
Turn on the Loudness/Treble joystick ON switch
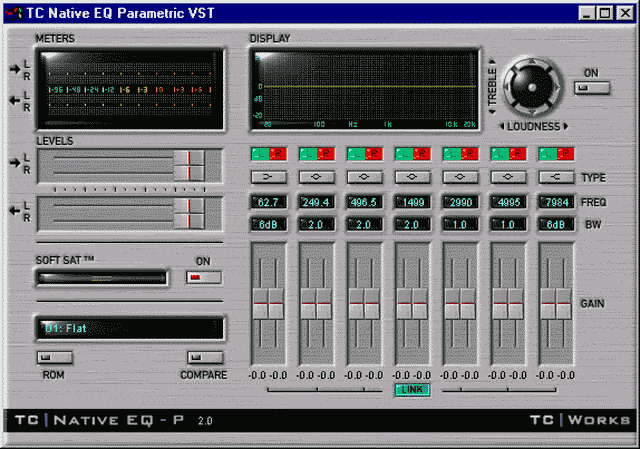click(592, 88)
